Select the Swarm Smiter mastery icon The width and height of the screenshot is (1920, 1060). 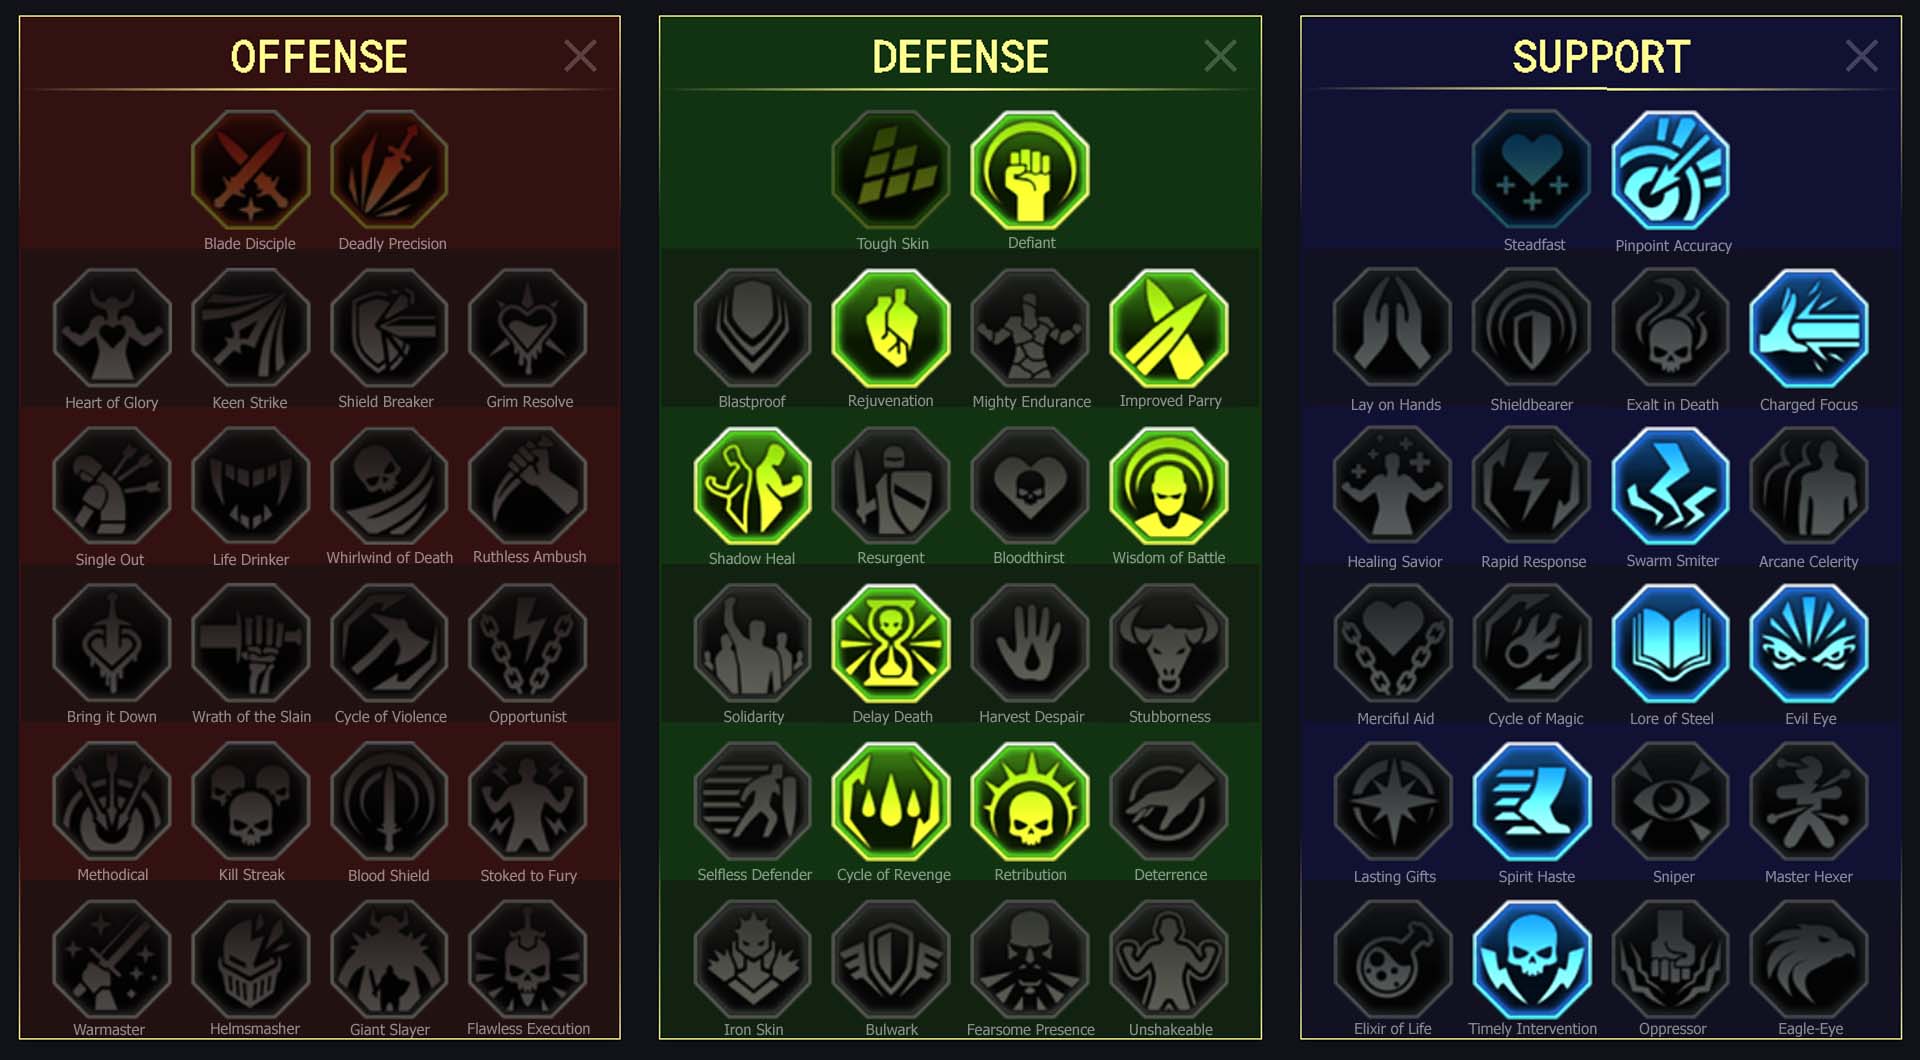pos(1671,486)
